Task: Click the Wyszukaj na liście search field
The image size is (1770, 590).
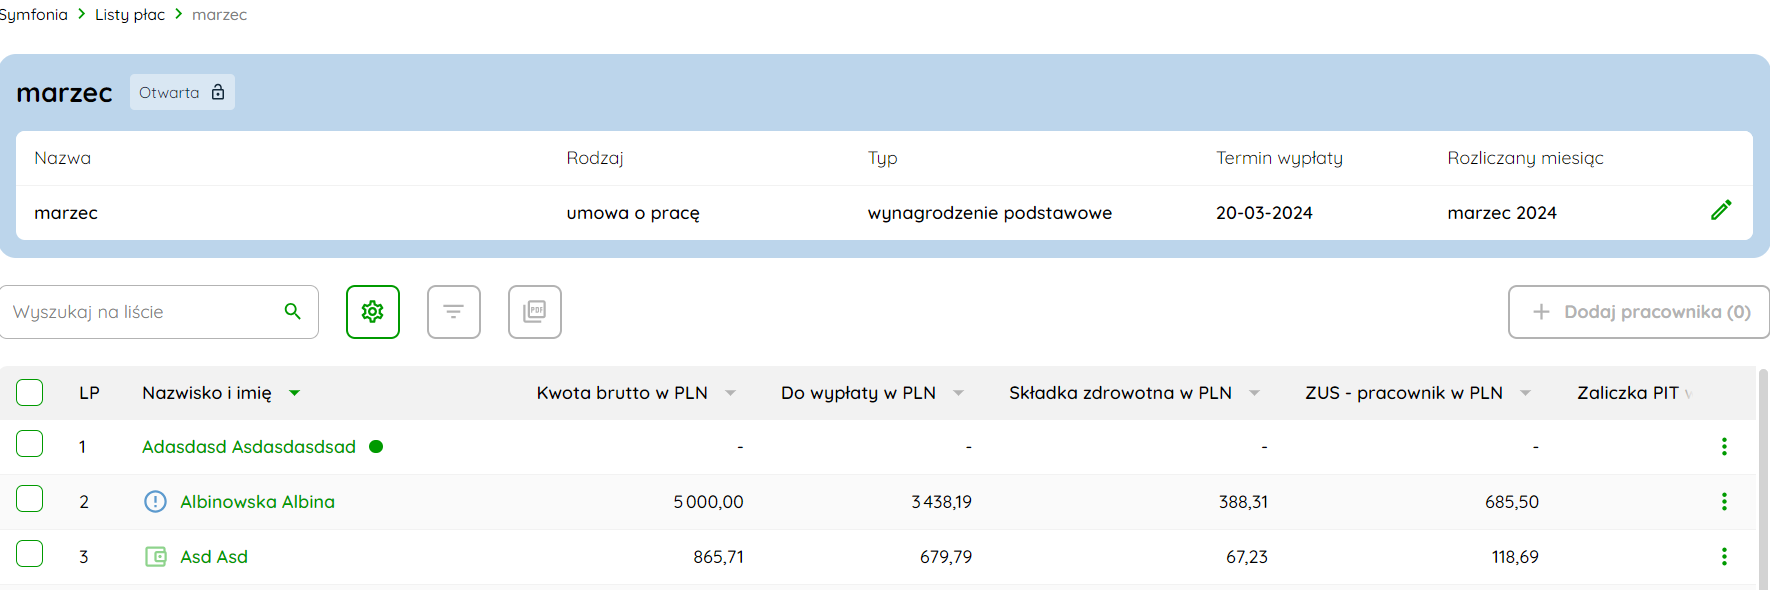Action: [x=140, y=312]
